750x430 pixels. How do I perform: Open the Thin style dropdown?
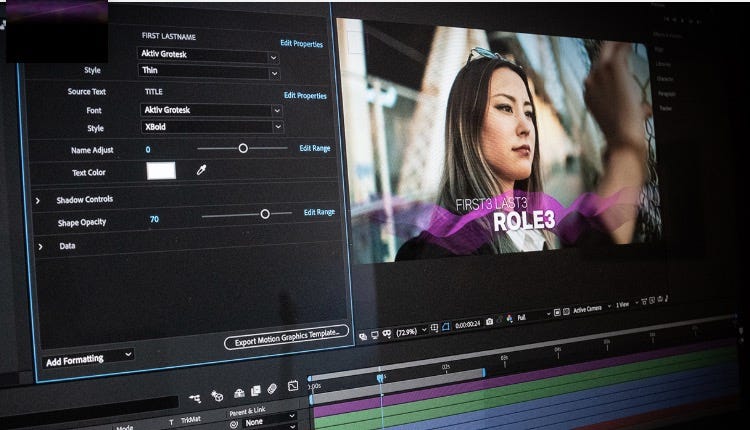coord(209,72)
